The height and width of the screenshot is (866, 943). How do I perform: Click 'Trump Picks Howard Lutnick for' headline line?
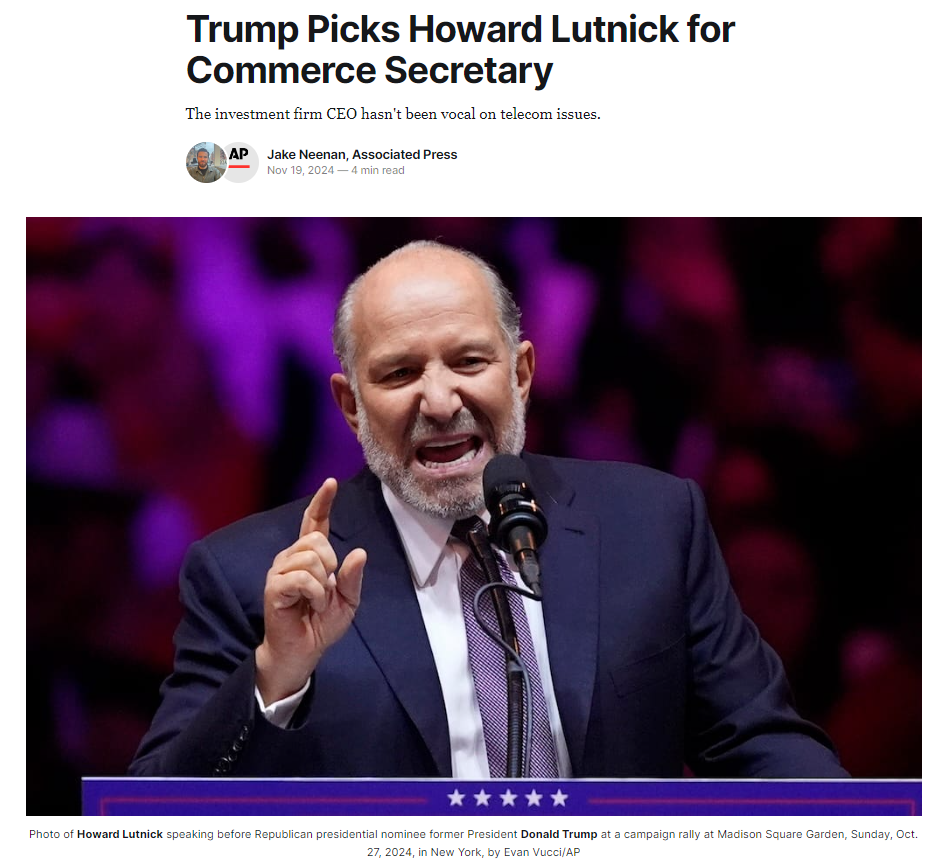(461, 29)
